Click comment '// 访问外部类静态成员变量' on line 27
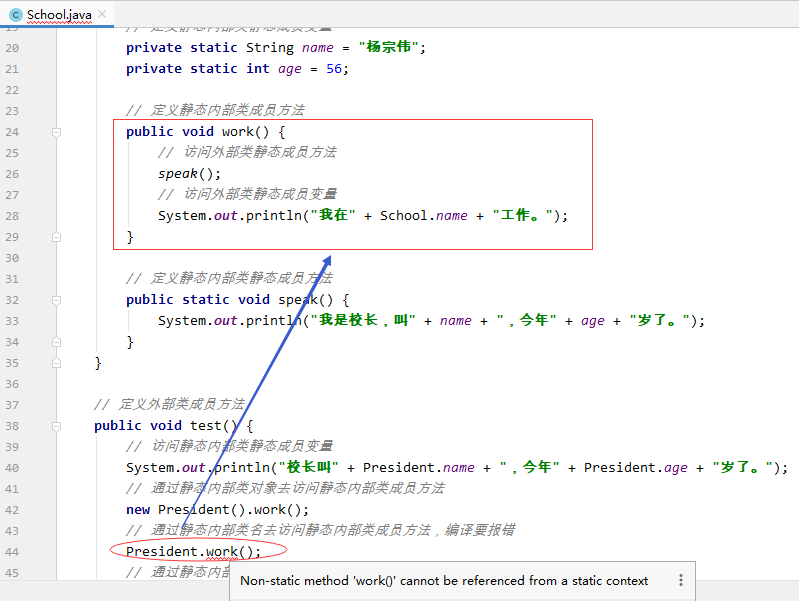The height and width of the screenshot is (601, 799). tap(247, 195)
